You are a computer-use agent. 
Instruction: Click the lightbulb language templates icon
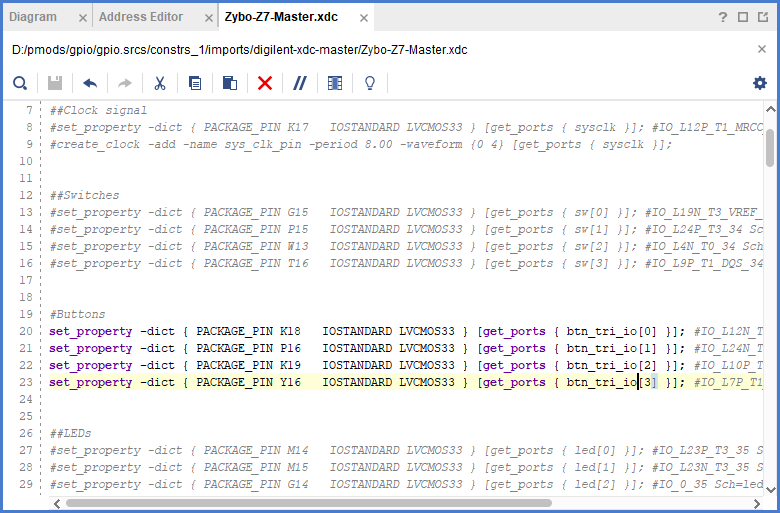coord(370,83)
